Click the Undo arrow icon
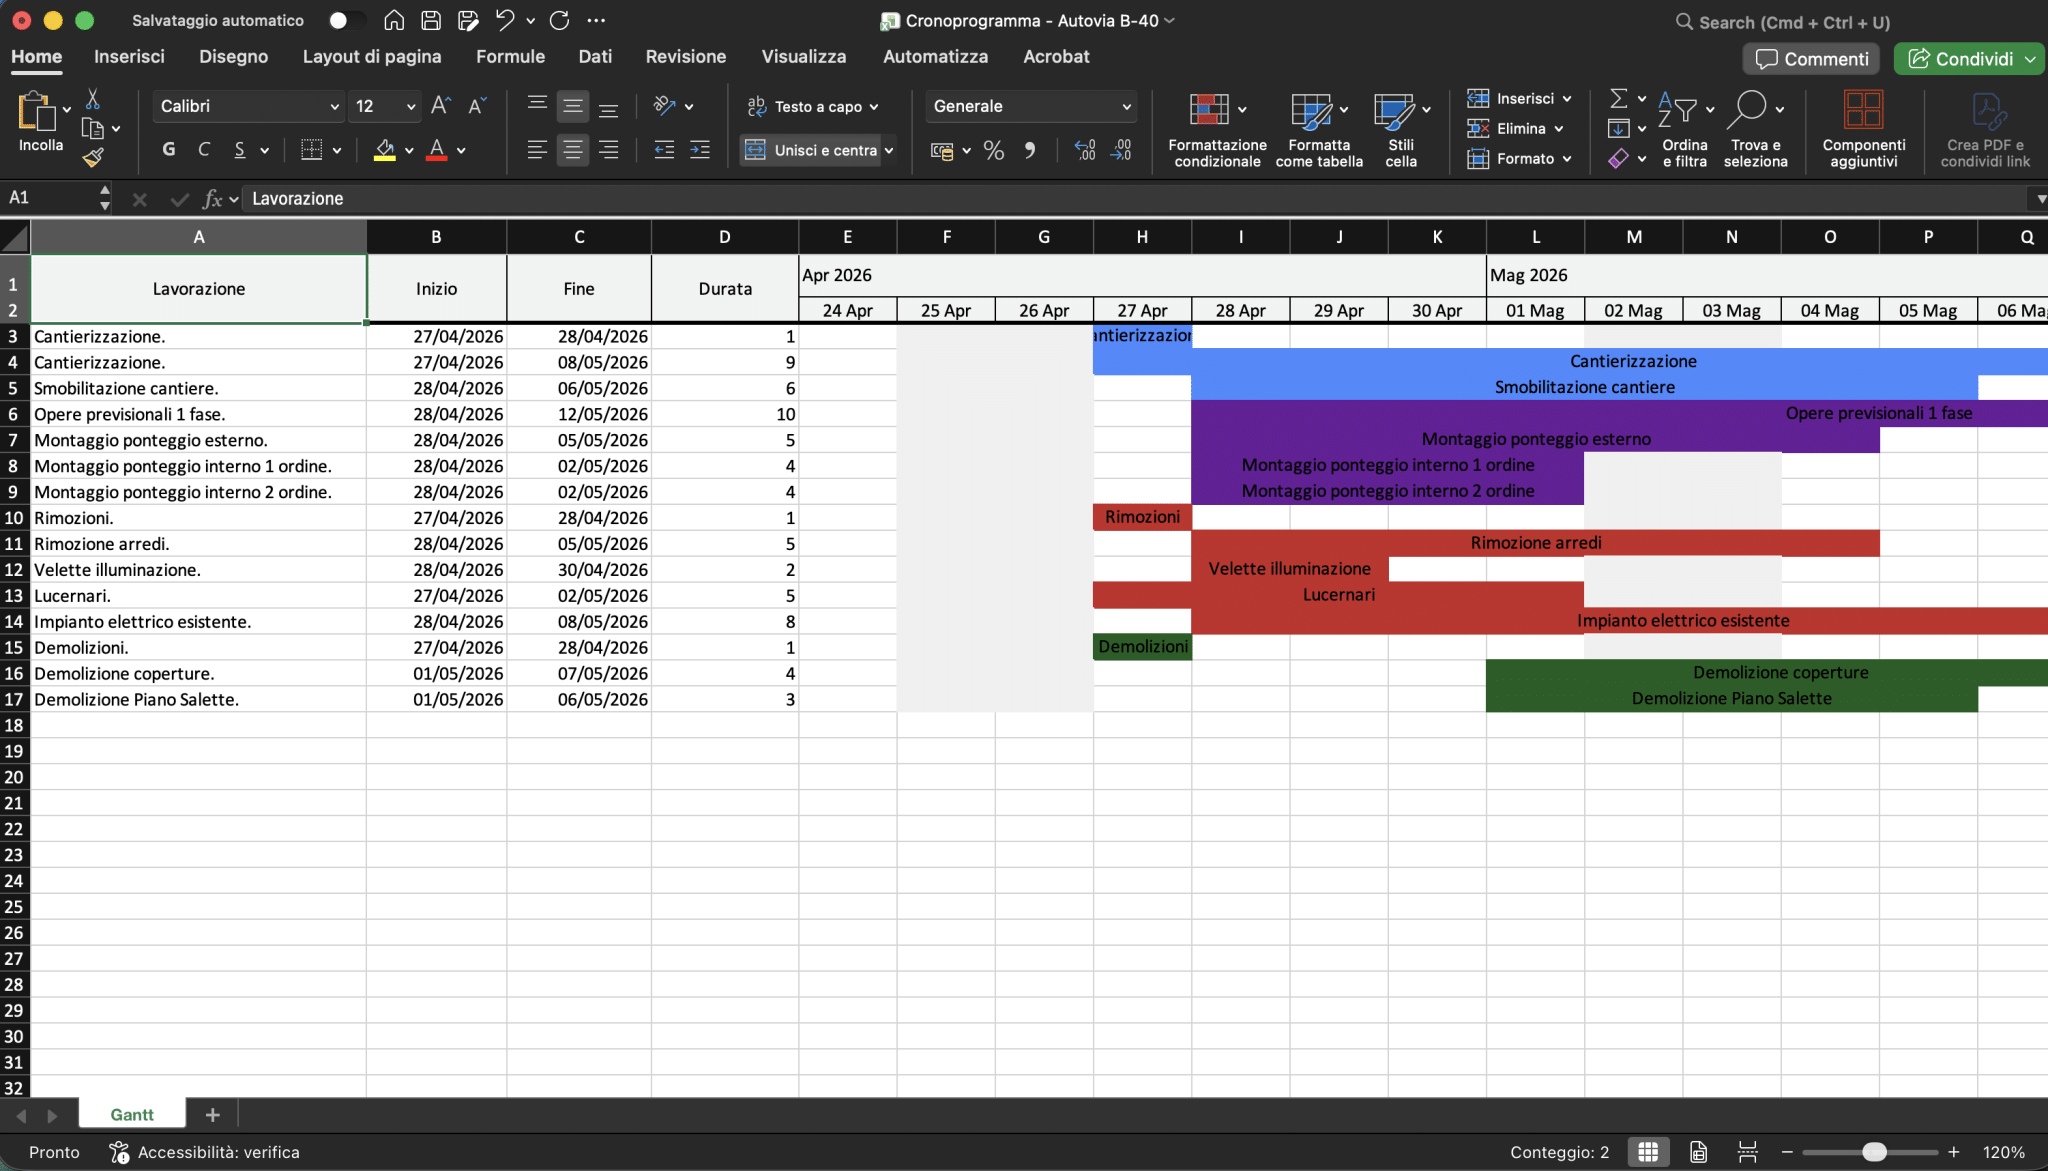 click(x=505, y=20)
